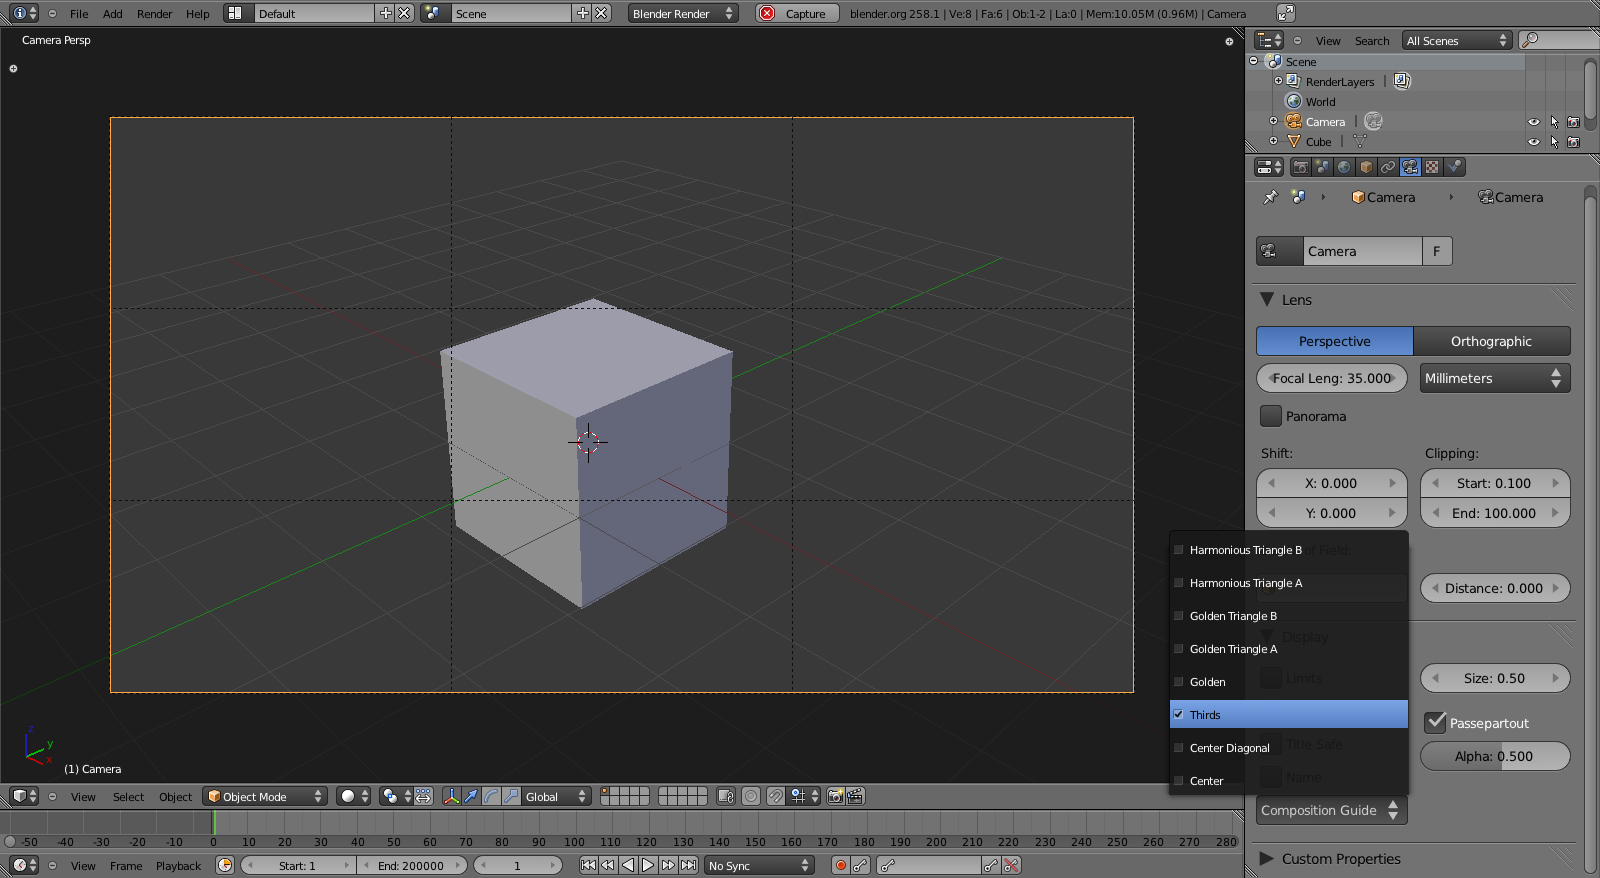This screenshot has width=1600, height=878.
Task: Select the Camera Object Data tab
Action: (1410, 167)
